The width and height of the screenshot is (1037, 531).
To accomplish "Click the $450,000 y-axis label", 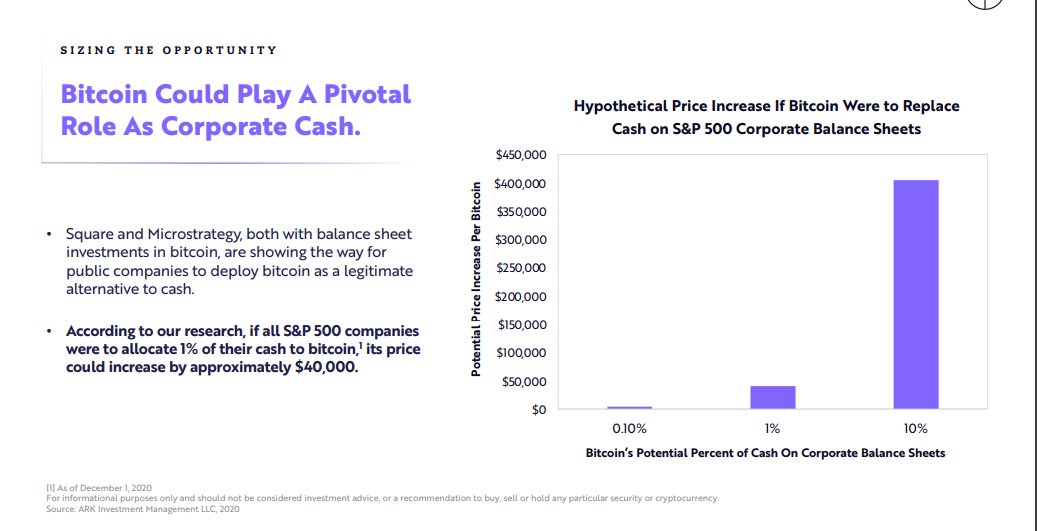I will pyautogui.click(x=520, y=155).
